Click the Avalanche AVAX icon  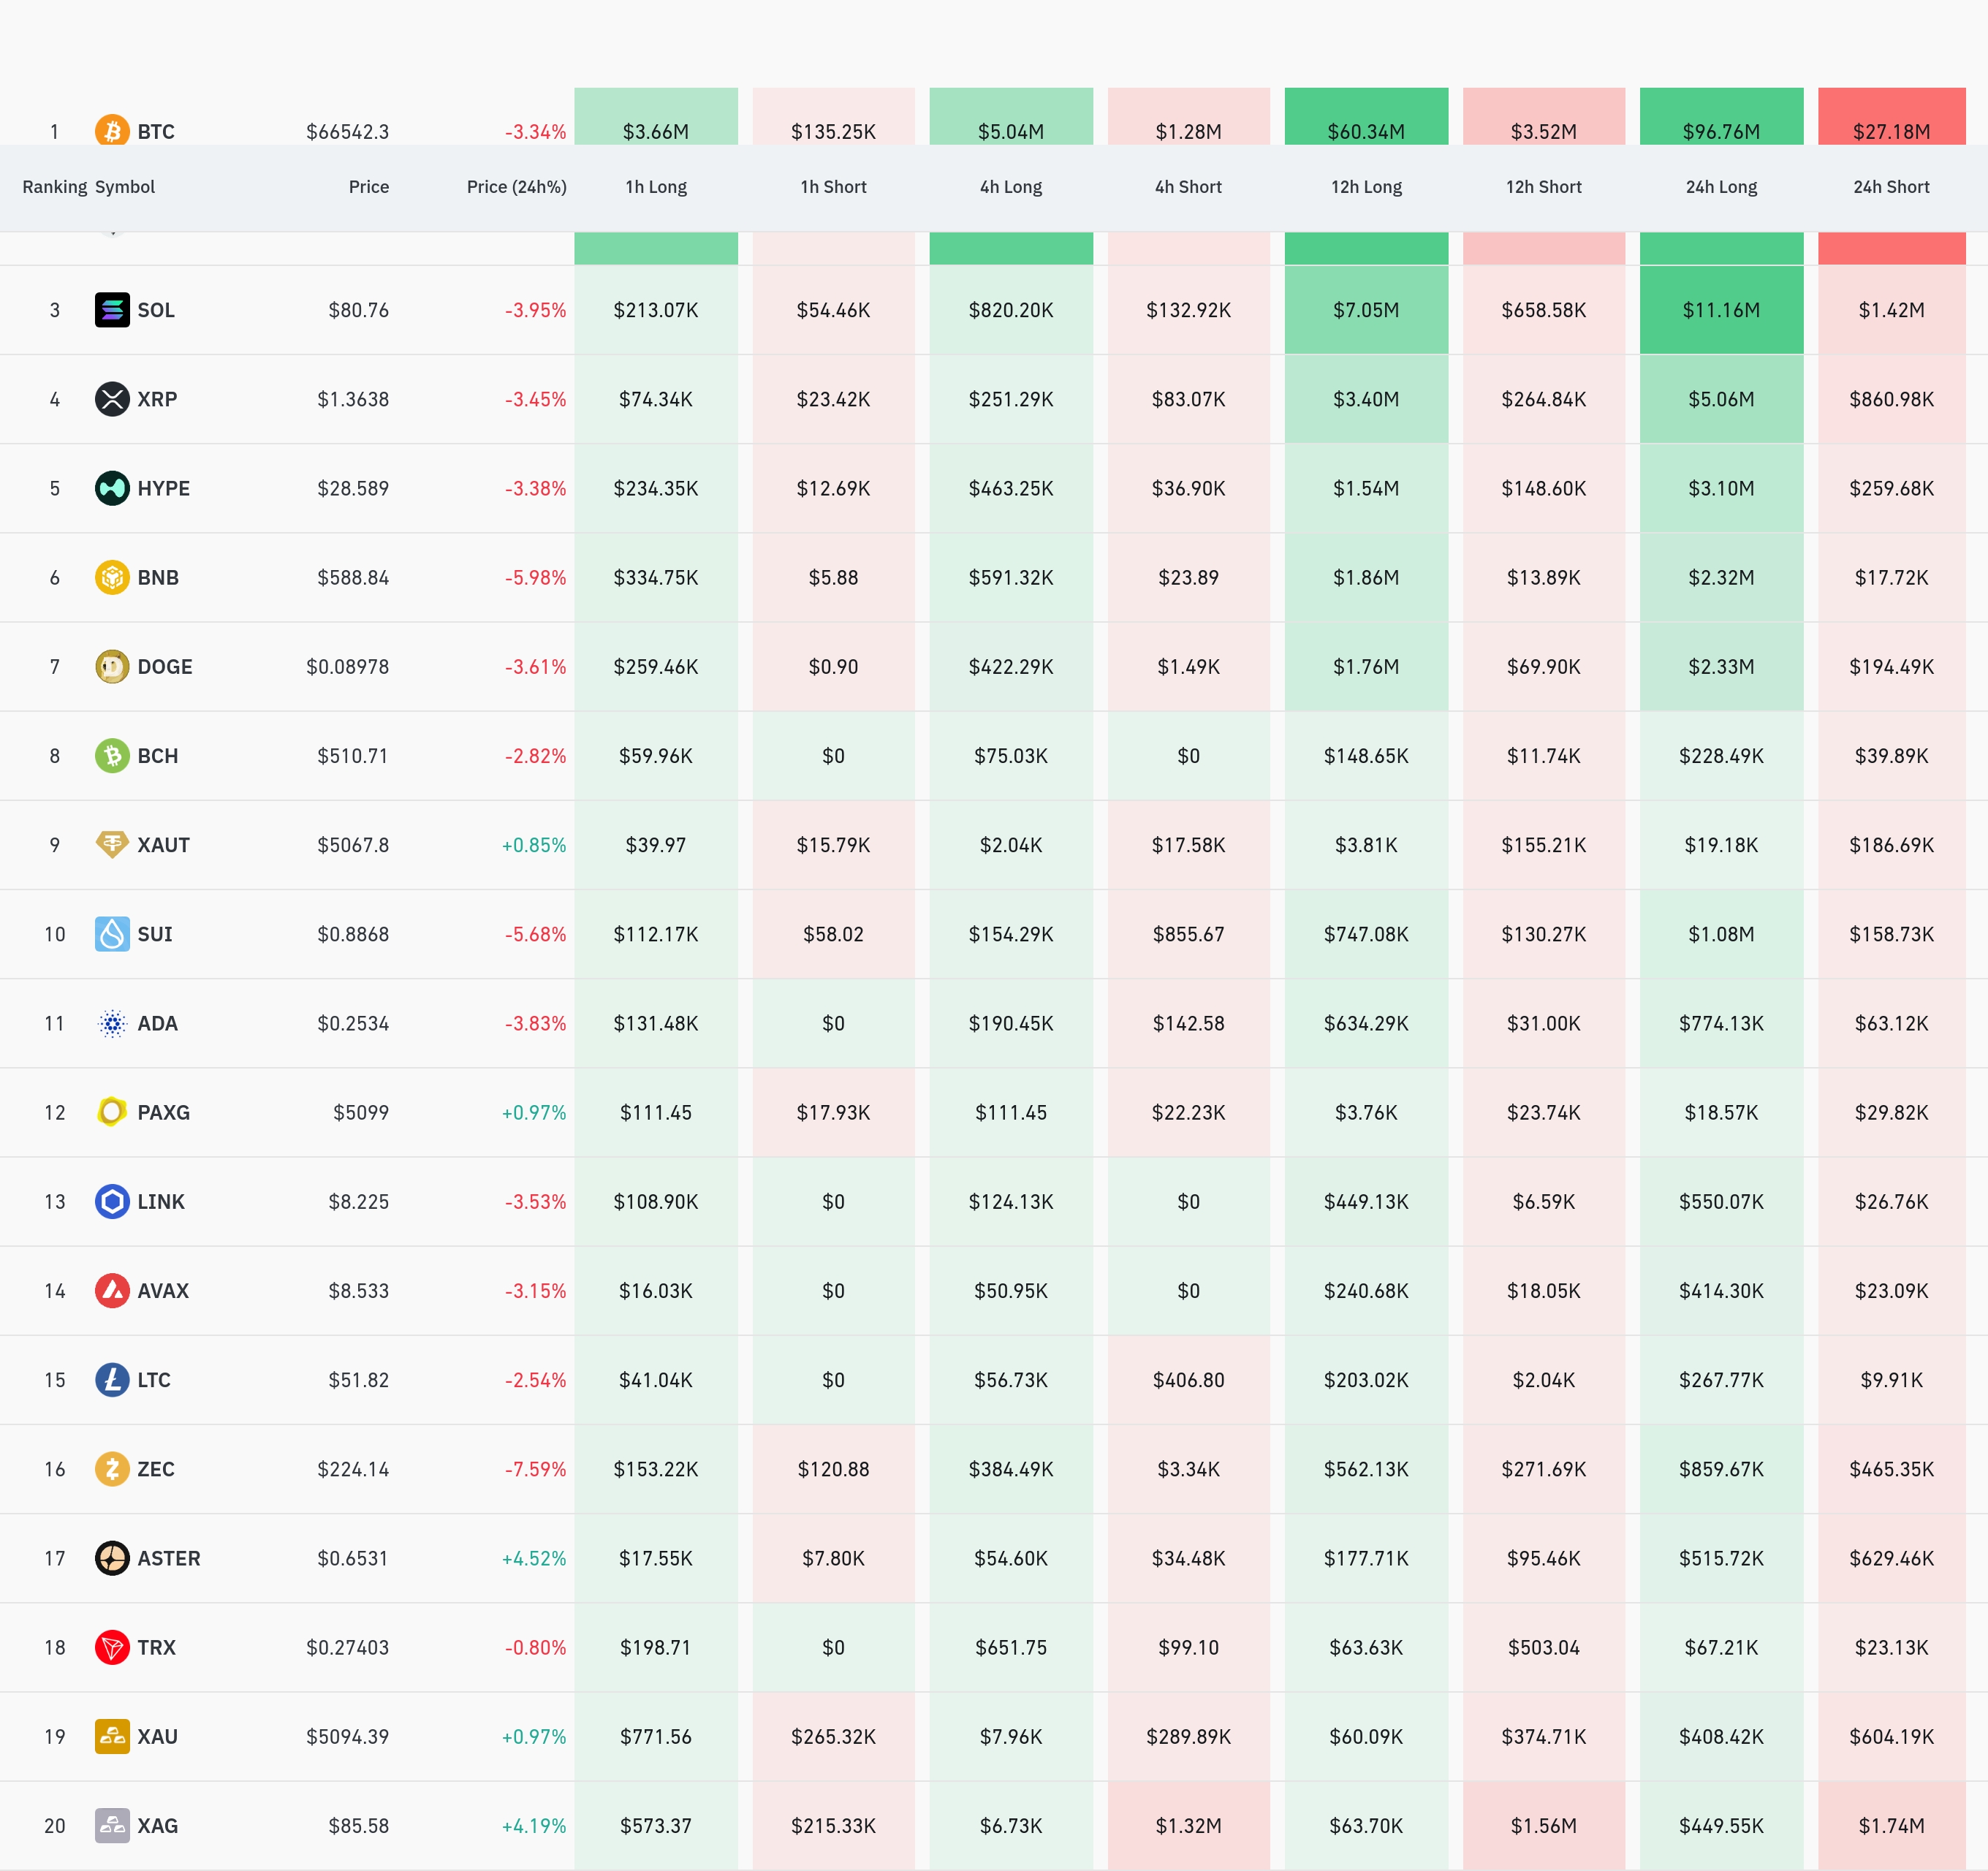click(x=112, y=1290)
